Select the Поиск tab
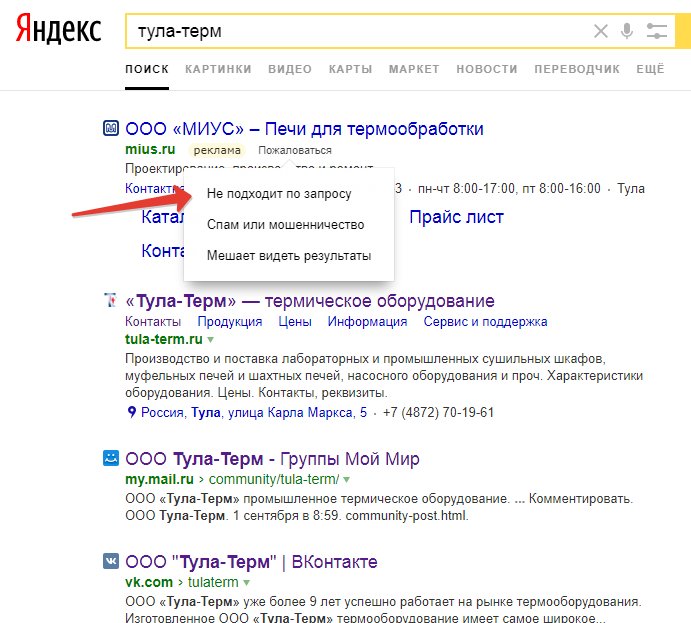 147,69
